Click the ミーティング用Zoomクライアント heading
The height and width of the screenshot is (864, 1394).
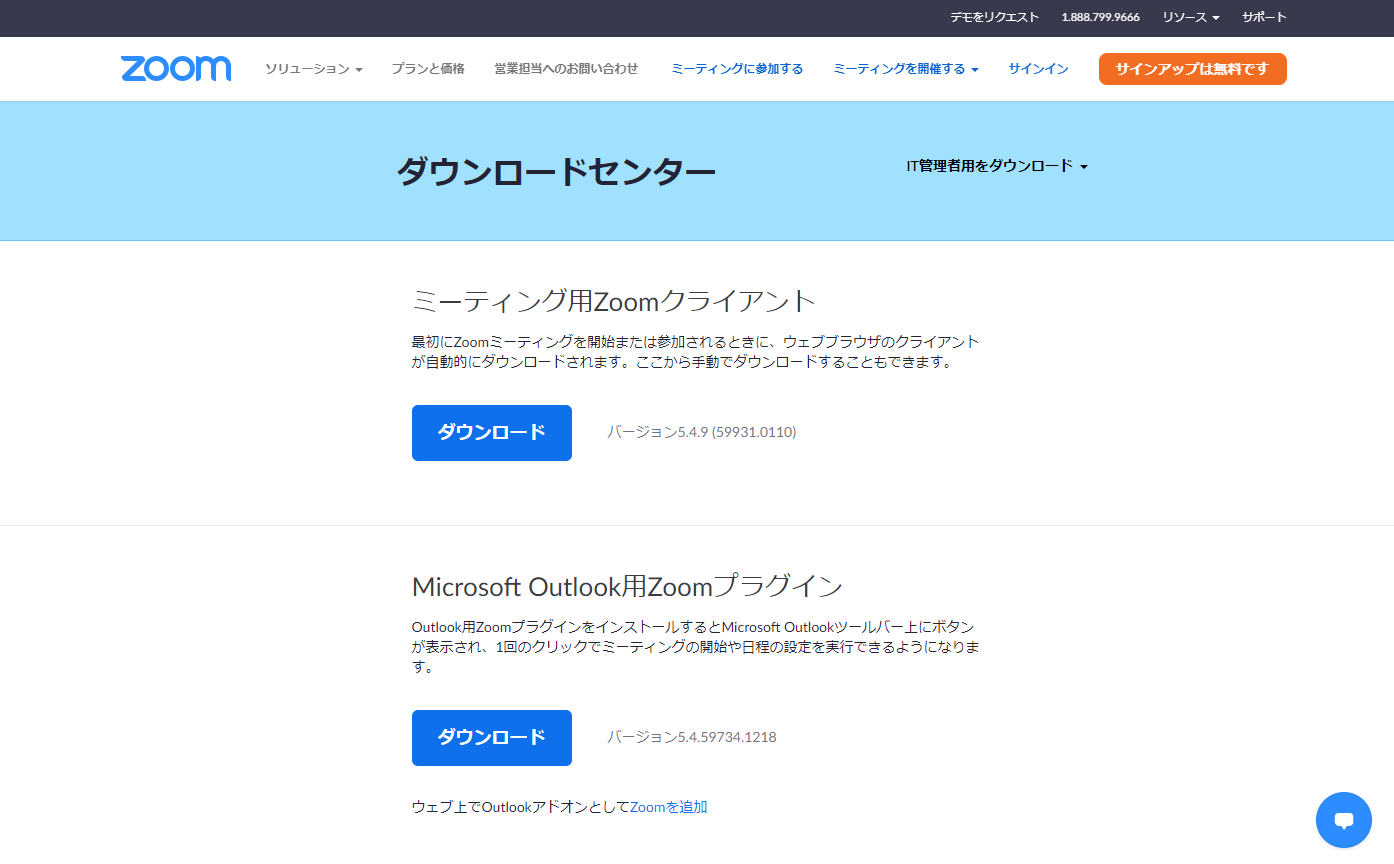(x=614, y=301)
